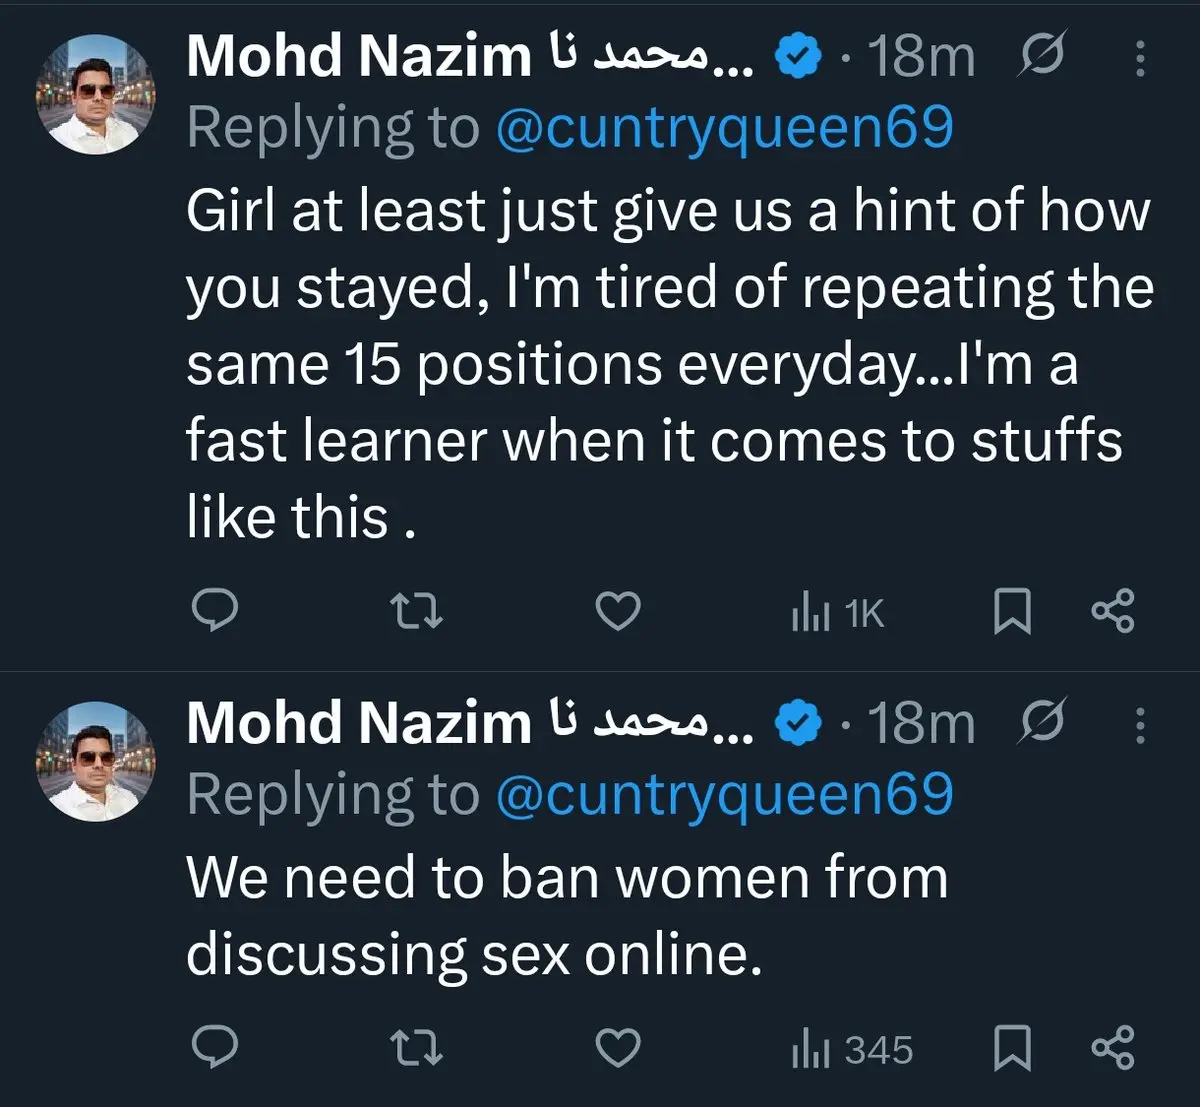Repost the second tweet
1200x1107 pixels.
415,1048
